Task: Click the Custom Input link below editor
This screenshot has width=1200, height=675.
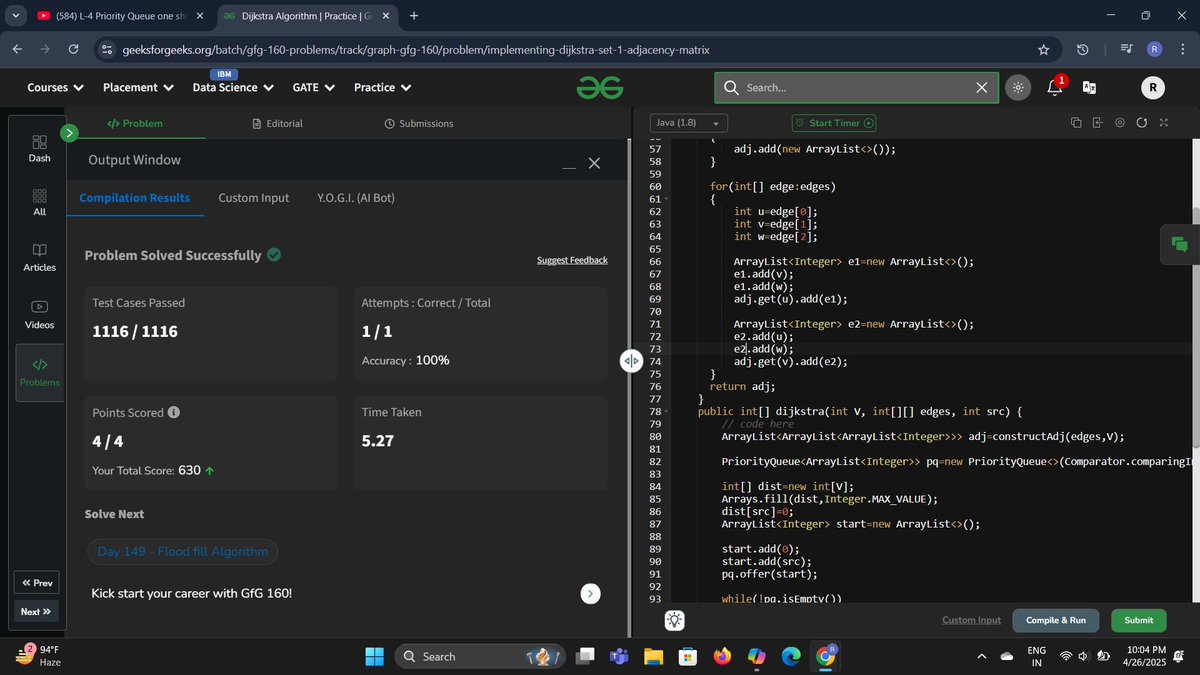Action: [971, 620]
